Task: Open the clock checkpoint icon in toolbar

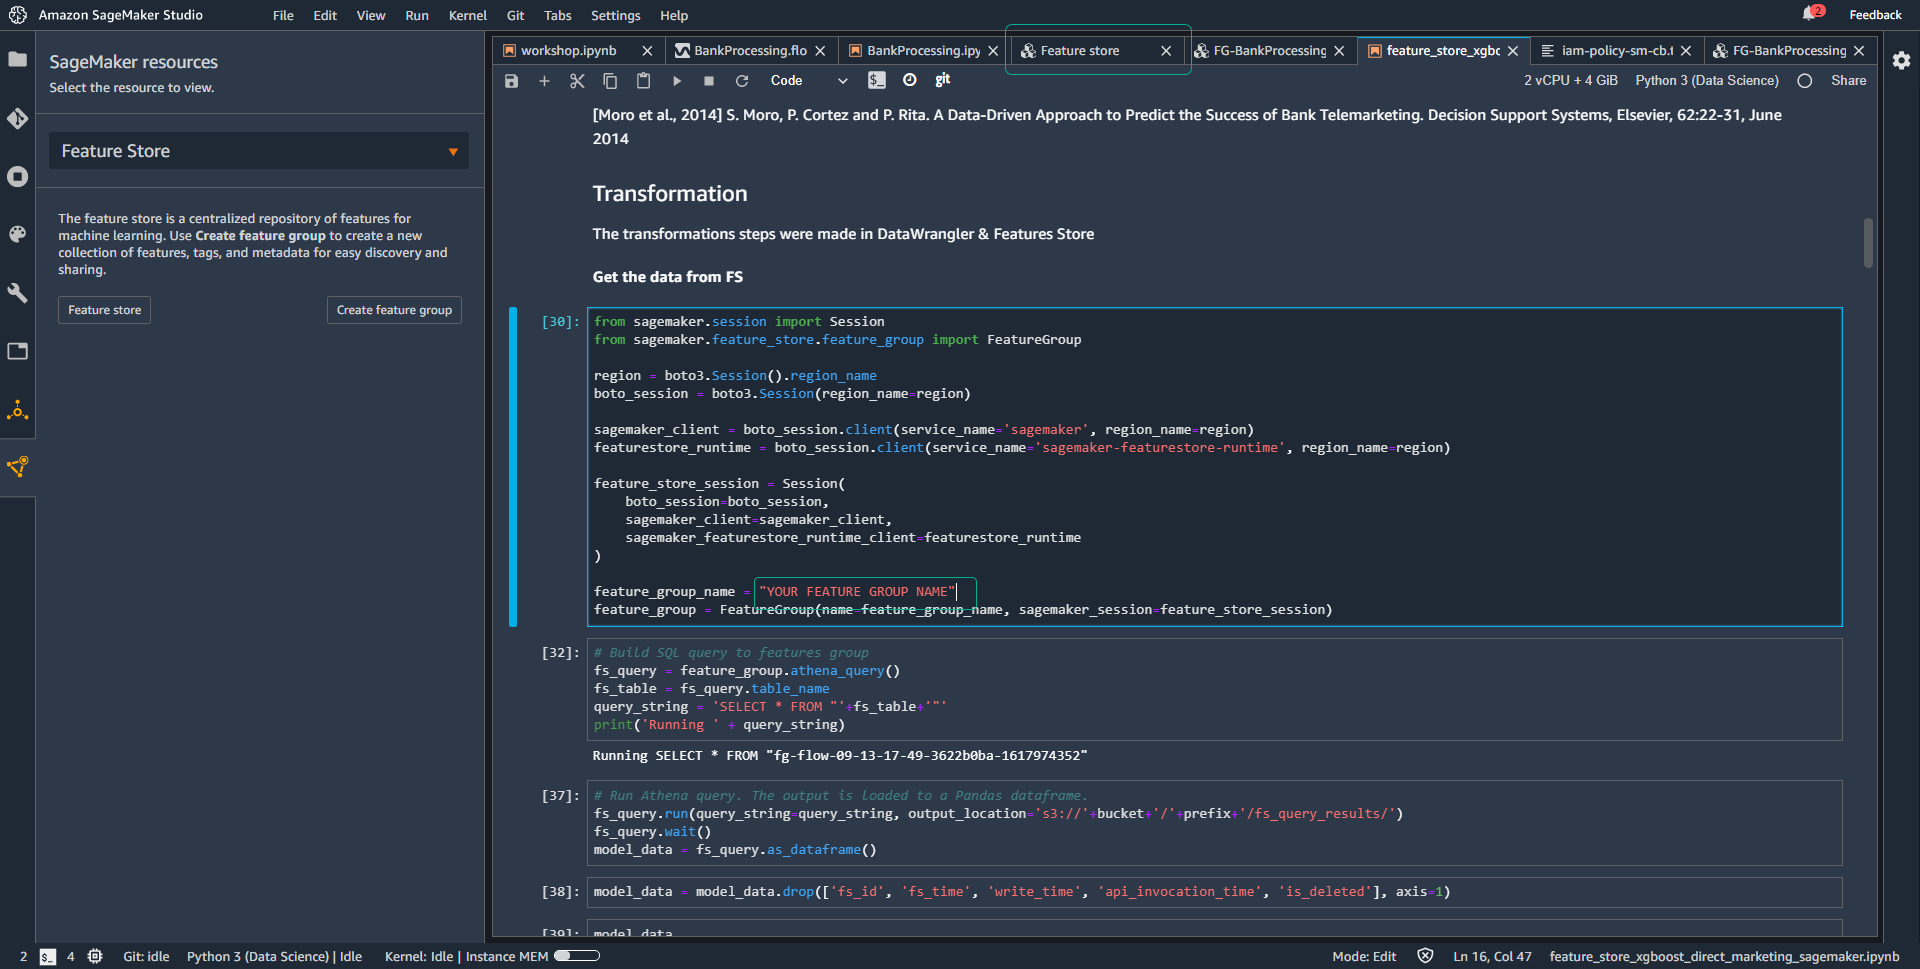Action: (910, 80)
